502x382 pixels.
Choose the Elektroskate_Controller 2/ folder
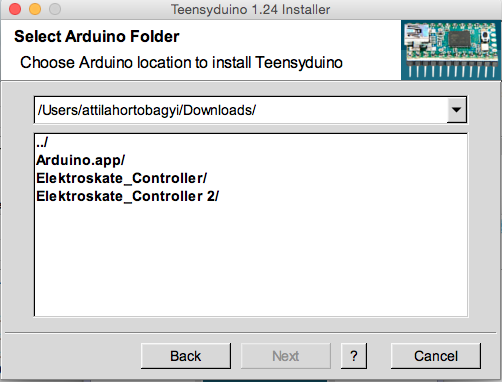click(x=128, y=196)
